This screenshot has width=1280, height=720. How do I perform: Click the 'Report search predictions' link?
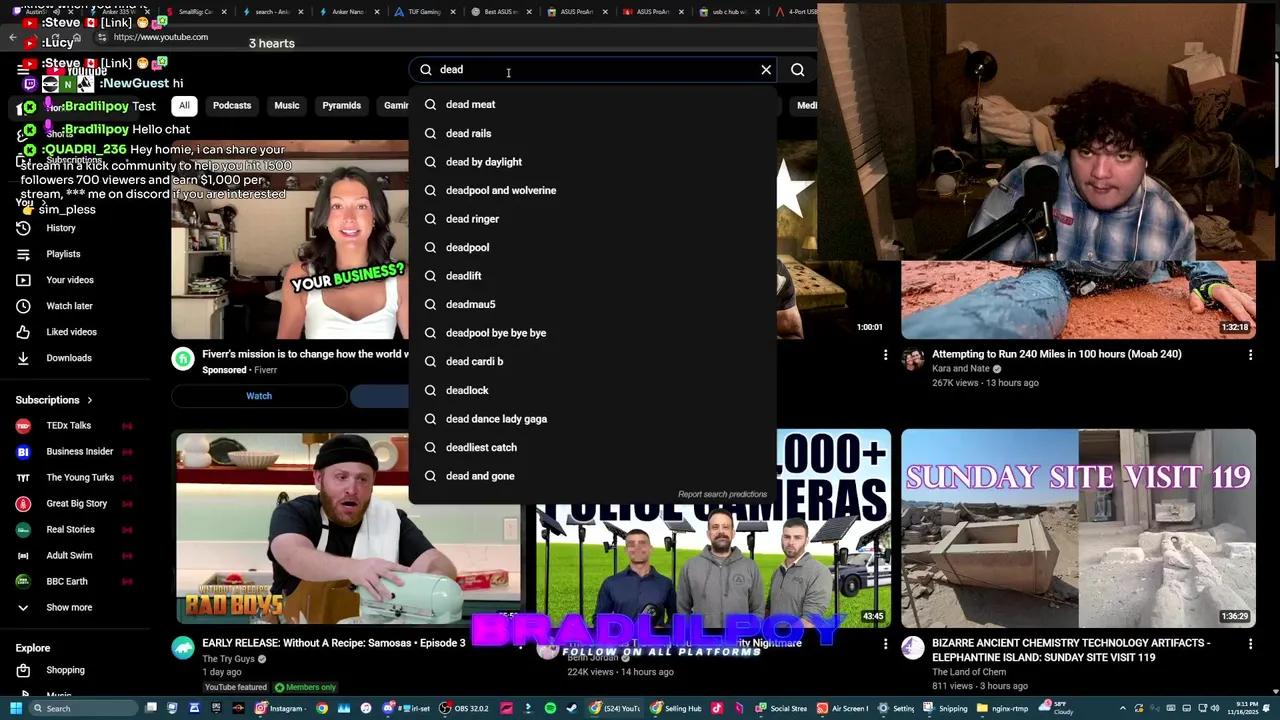coord(722,494)
